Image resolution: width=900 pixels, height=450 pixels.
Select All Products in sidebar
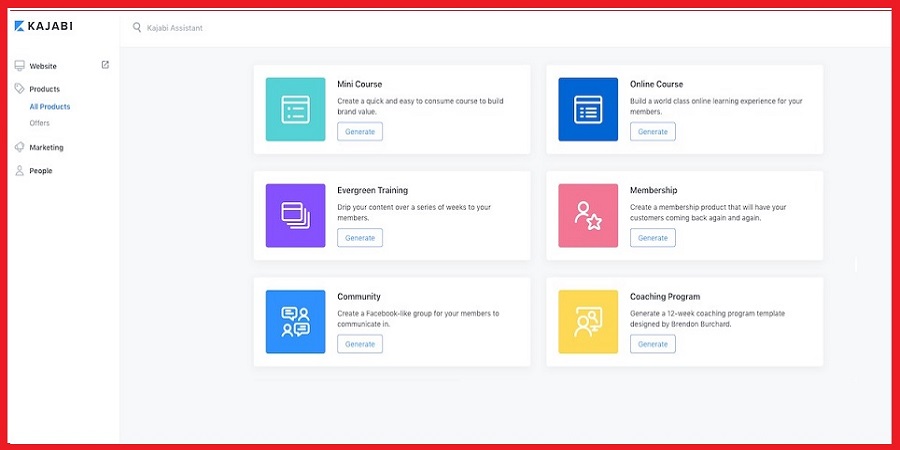(50, 107)
